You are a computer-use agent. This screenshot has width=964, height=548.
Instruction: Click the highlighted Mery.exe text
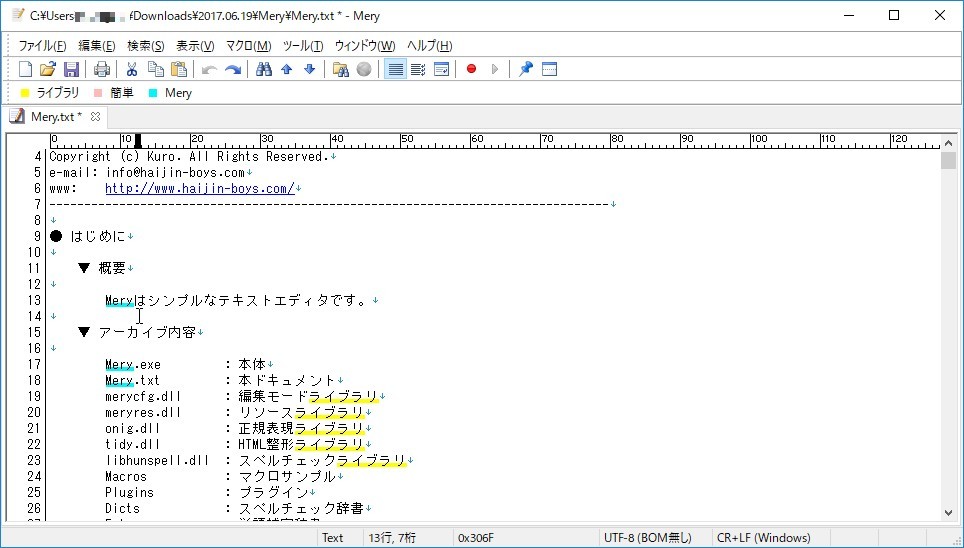point(133,364)
